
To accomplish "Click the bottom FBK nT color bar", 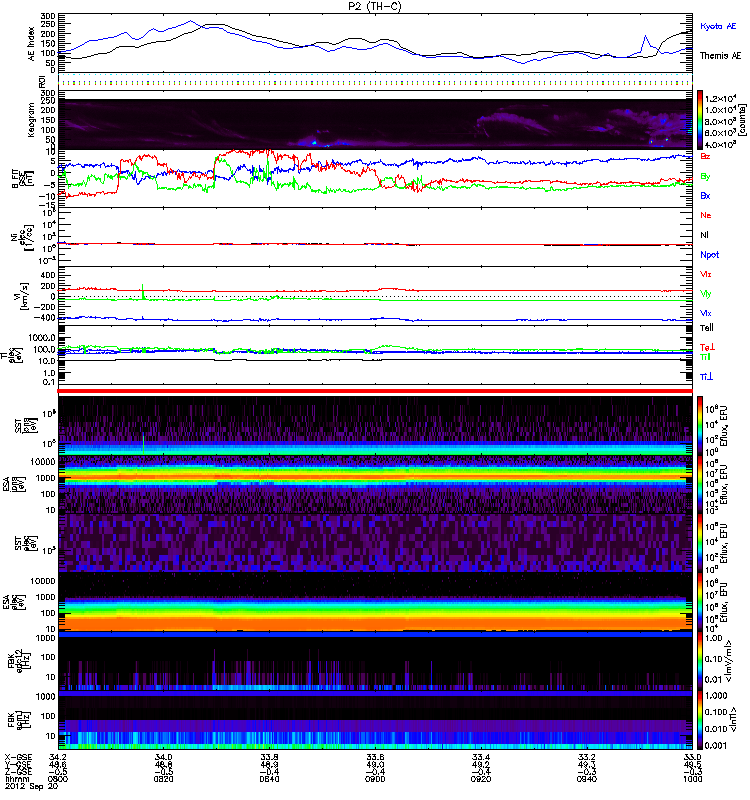I will [703, 720].
